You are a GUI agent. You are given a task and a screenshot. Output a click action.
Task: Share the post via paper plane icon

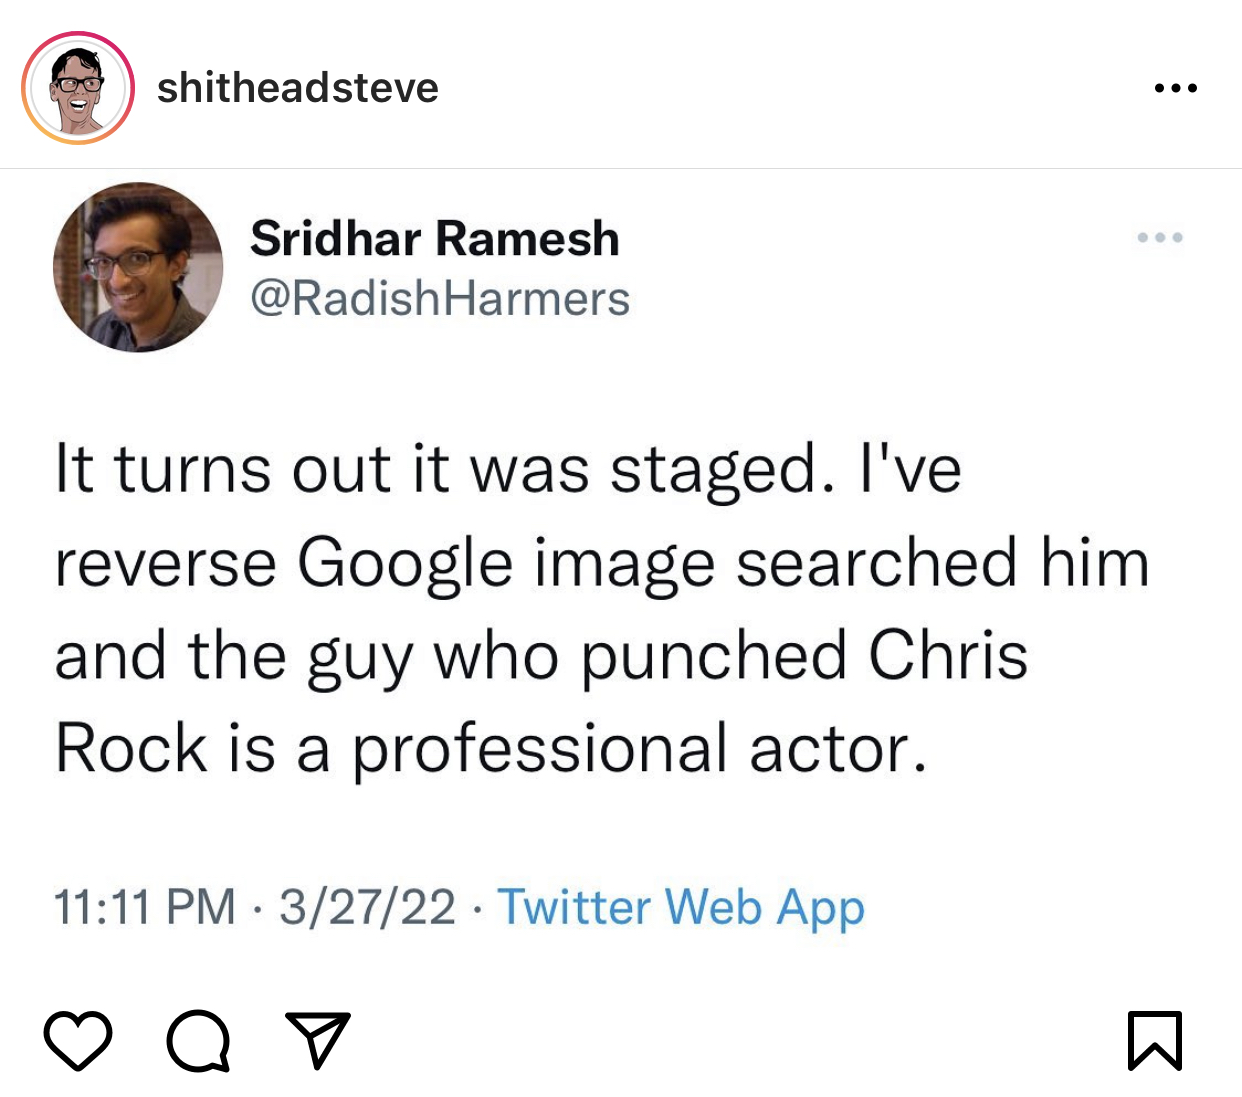[317, 1040]
